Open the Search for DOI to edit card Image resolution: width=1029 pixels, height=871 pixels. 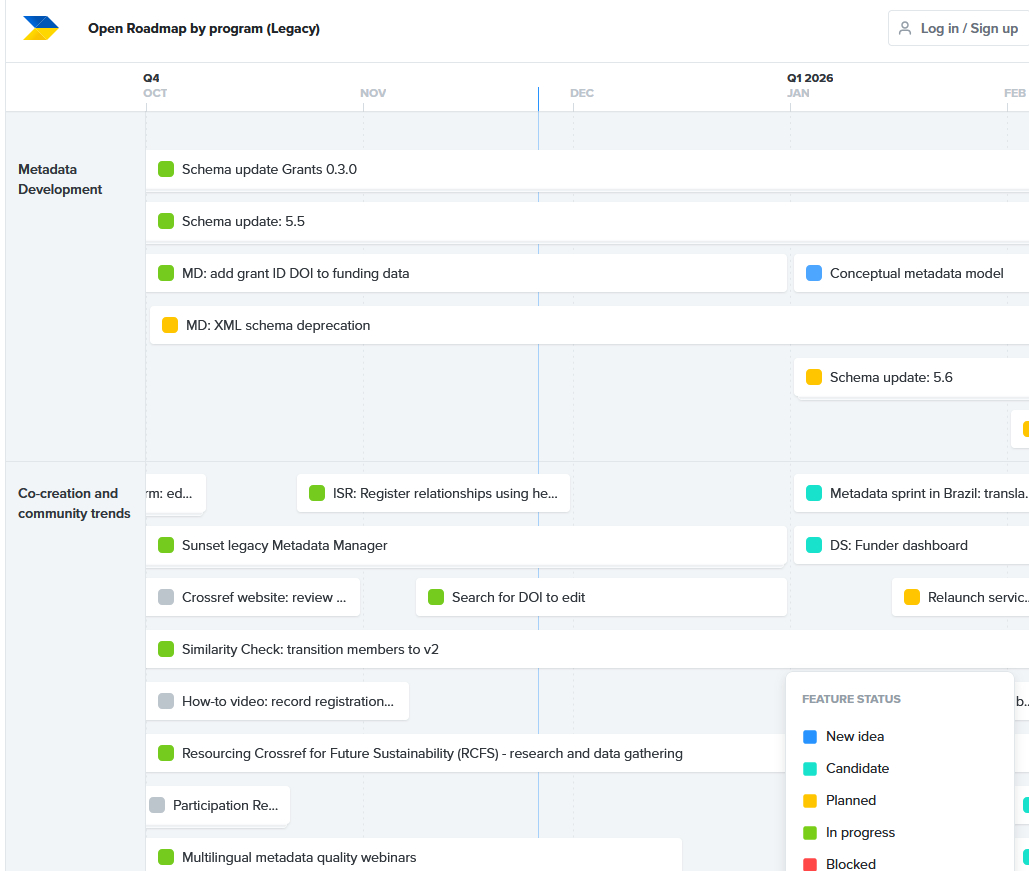tap(518, 597)
